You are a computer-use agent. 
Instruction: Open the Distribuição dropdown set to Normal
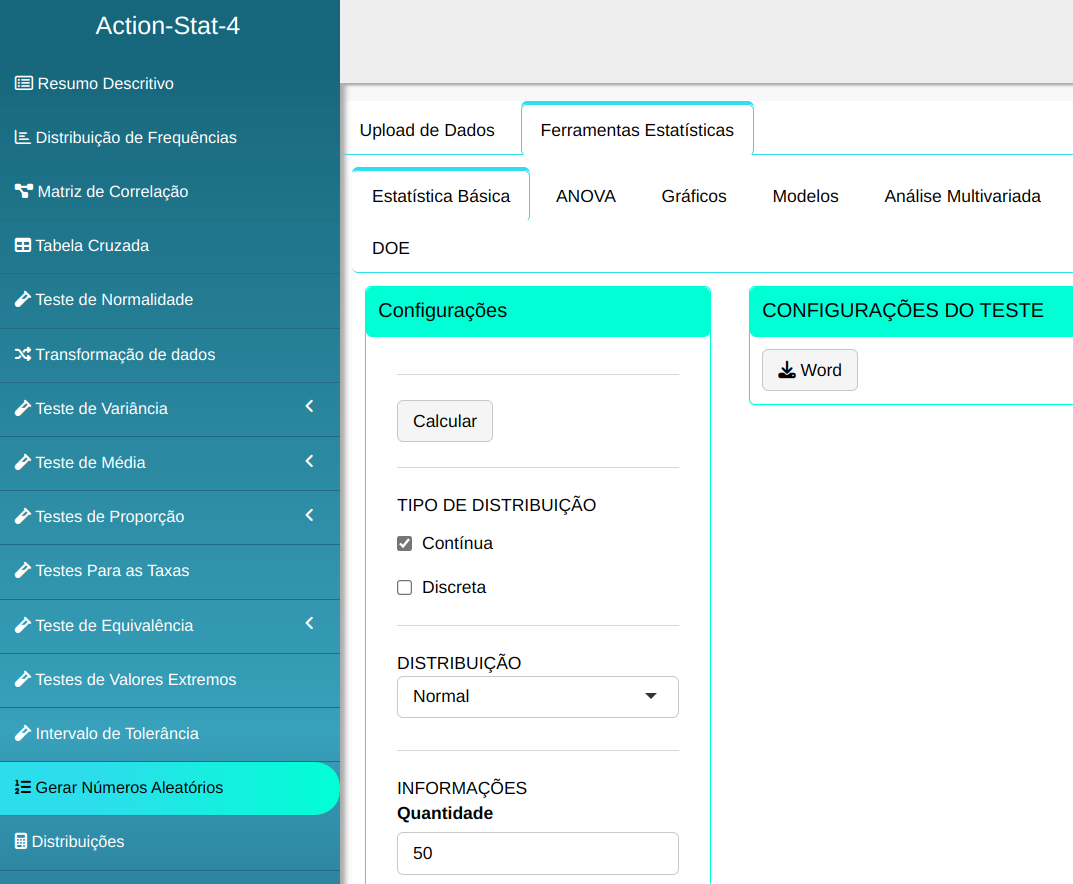[x=537, y=697]
